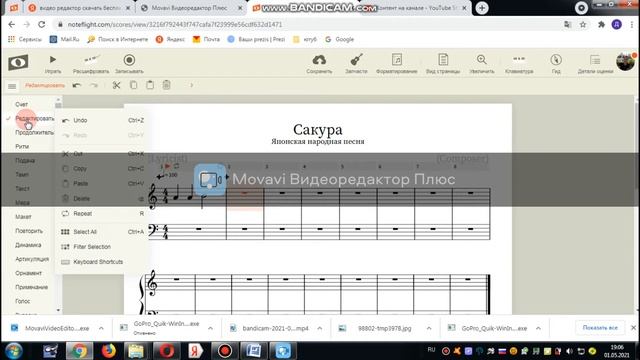Select the Ритм palette item
The height and width of the screenshot is (360, 640).
pyautogui.click(x=22, y=147)
